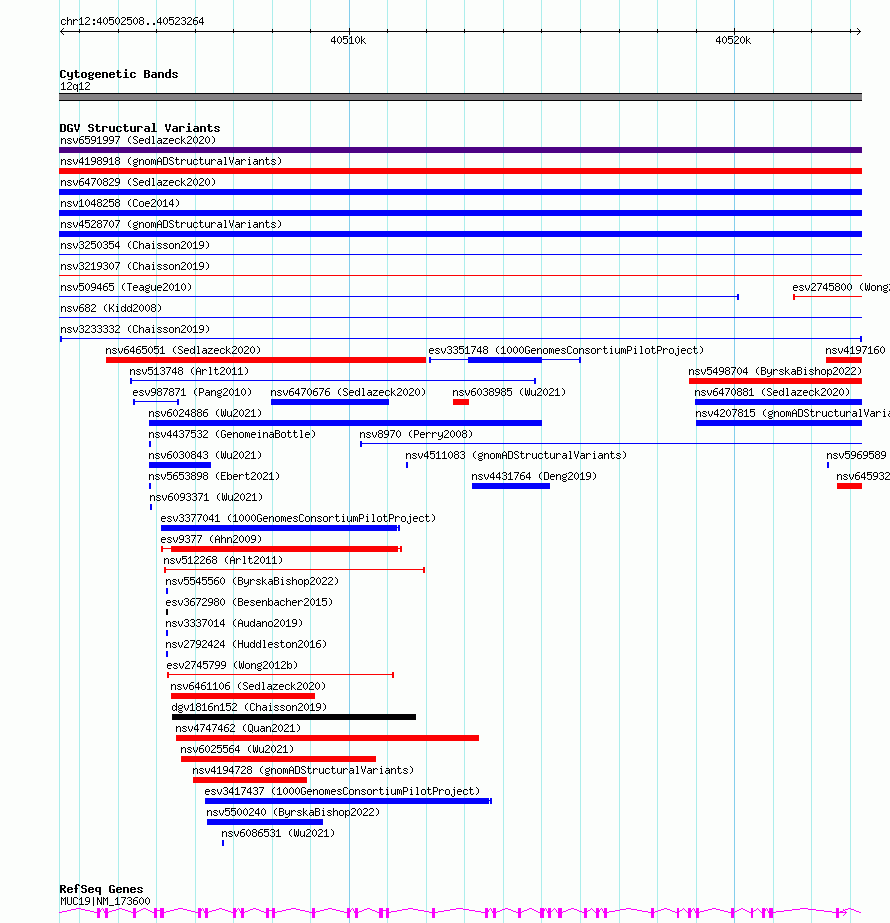Select the esv3351748 1000GenomesConsortiumPilotProject label
The width and height of the screenshot is (890, 923).
(x=566, y=350)
